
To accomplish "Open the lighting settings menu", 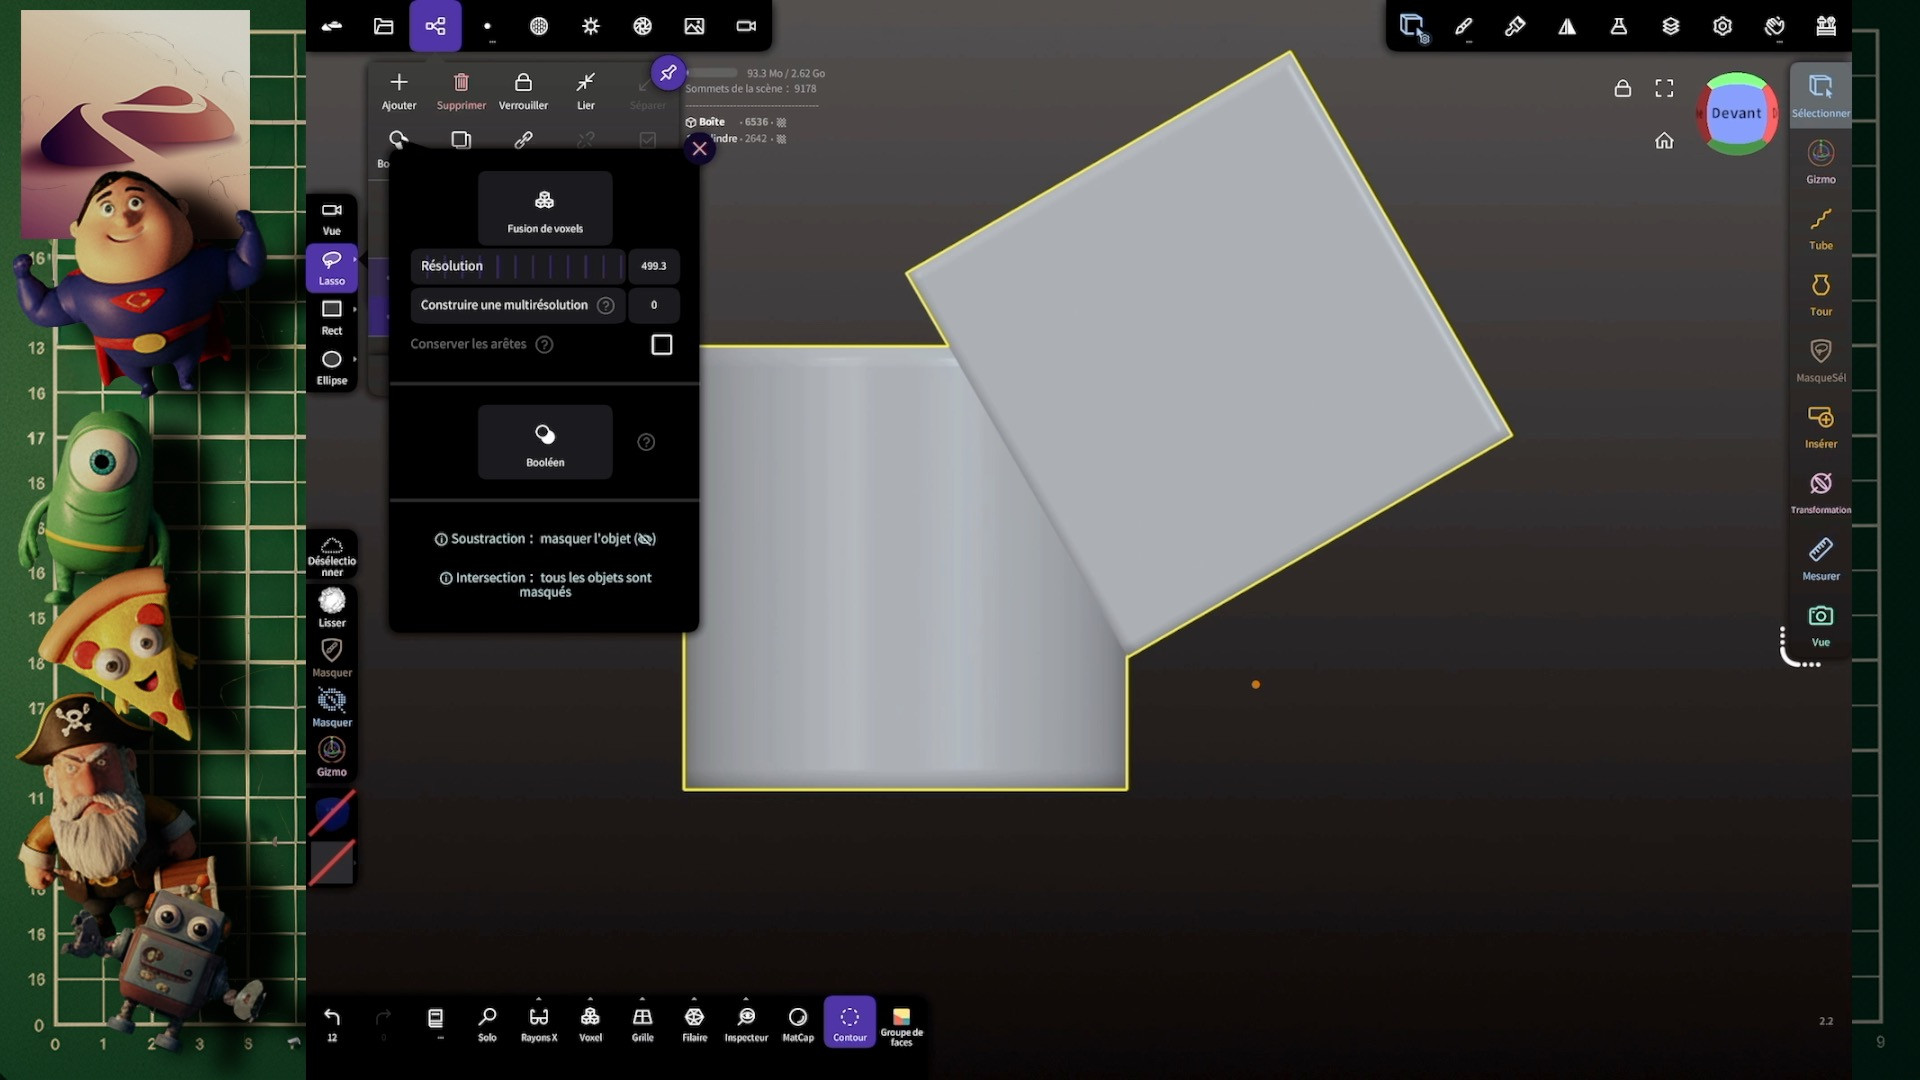I will click(590, 26).
